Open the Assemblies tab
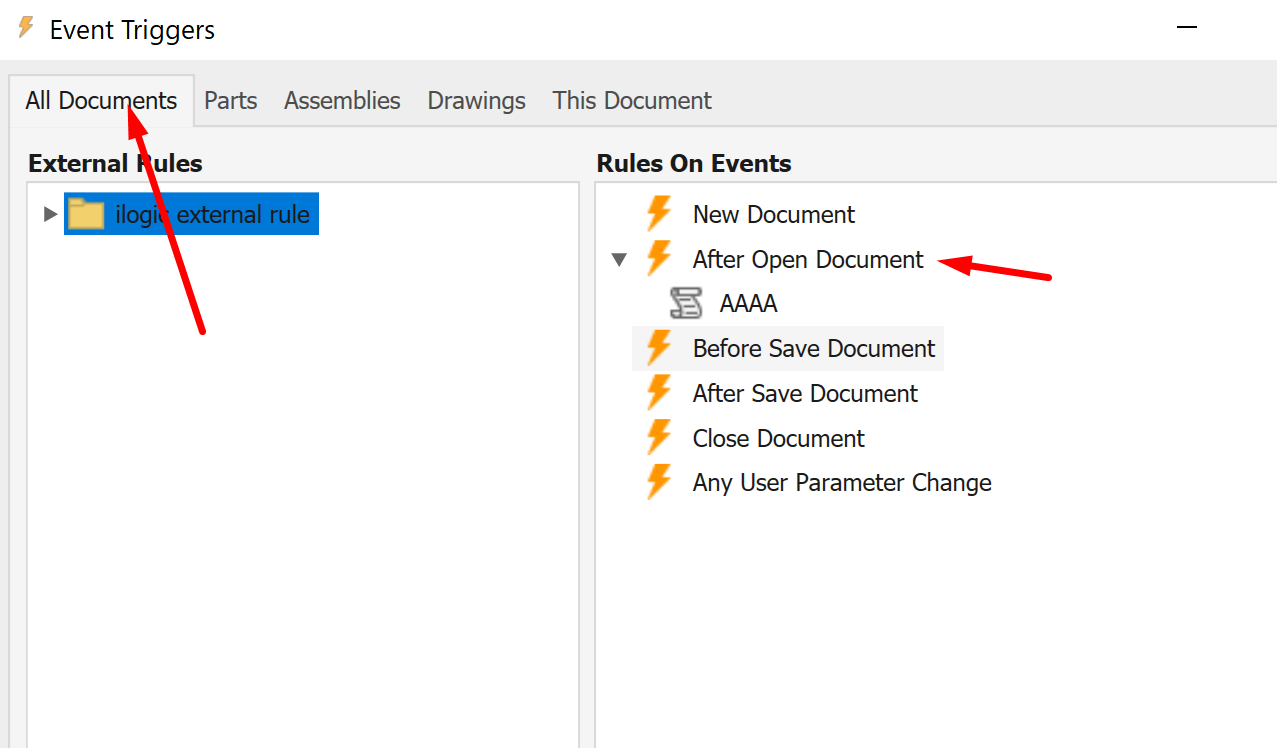Image resolution: width=1277 pixels, height=748 pixels. 342,101
